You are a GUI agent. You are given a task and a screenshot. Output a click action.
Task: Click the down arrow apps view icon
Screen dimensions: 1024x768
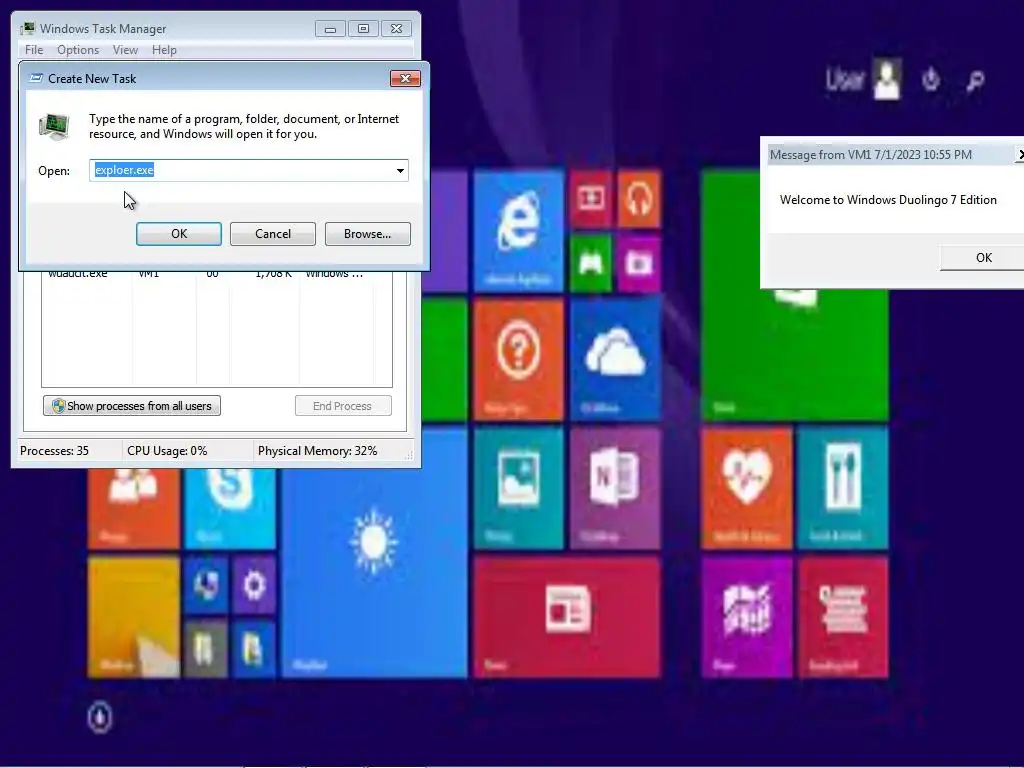(100, 716)
